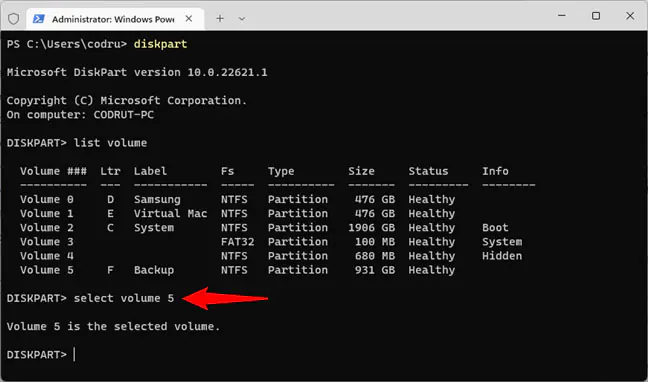648x382 pixels.
Task: Click the red arrow pointing at select volume 5
Action: [x=225, y=298]
